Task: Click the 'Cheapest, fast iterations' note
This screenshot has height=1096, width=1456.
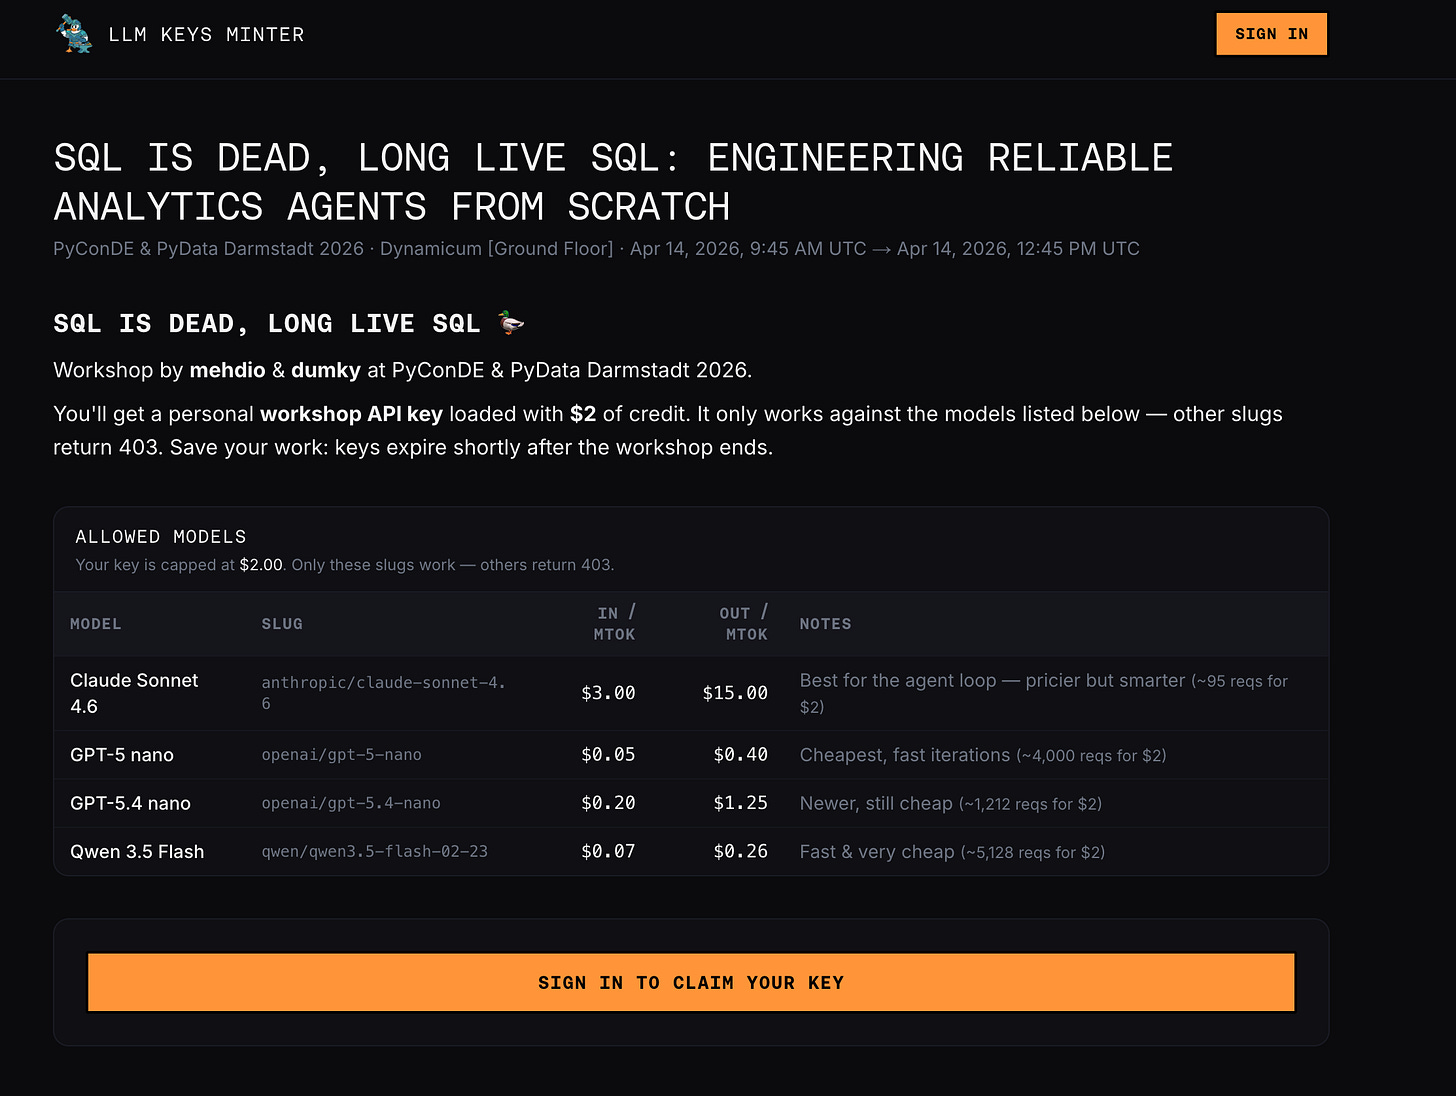Action: [983, 755]
